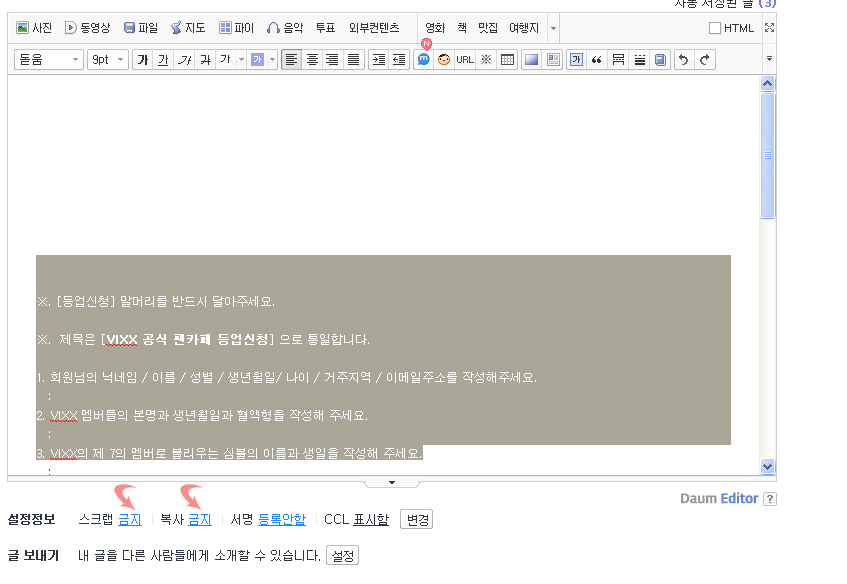Center align the text
The height and width of the screenshot is (584, 847).
tap(312, 59)
